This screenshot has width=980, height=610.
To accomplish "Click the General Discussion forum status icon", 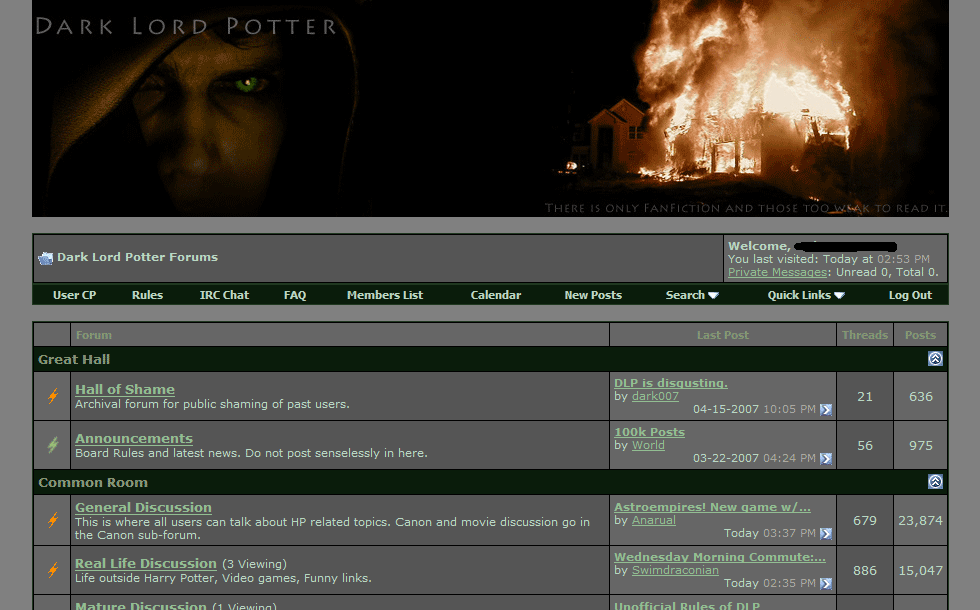I will pyautogui.click(x=53, y=519).
